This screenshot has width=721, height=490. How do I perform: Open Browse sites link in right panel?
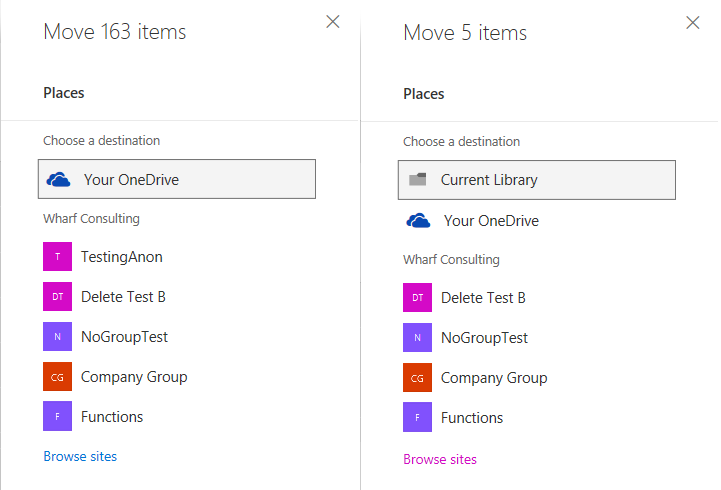click(x=440, y=460)
